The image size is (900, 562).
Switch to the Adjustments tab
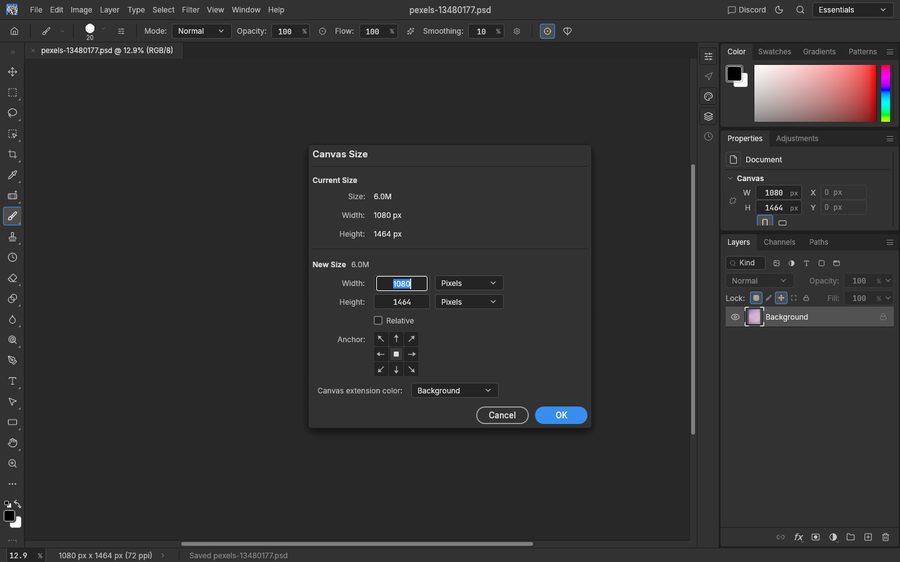click(797, 138)
